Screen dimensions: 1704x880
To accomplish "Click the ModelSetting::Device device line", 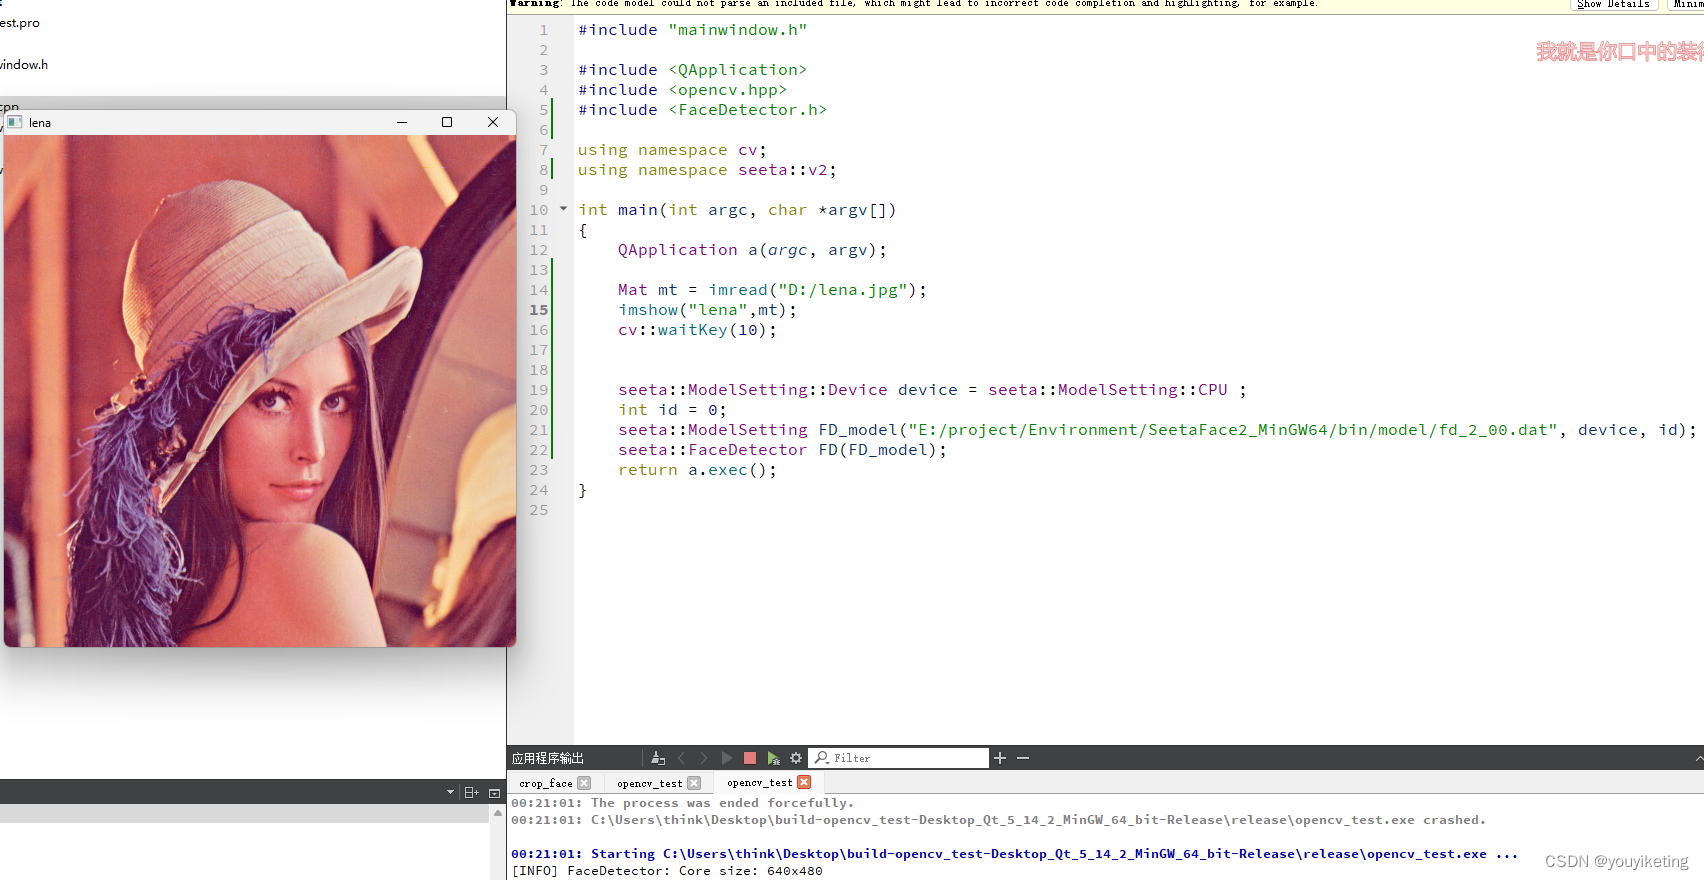I will 932,390.
